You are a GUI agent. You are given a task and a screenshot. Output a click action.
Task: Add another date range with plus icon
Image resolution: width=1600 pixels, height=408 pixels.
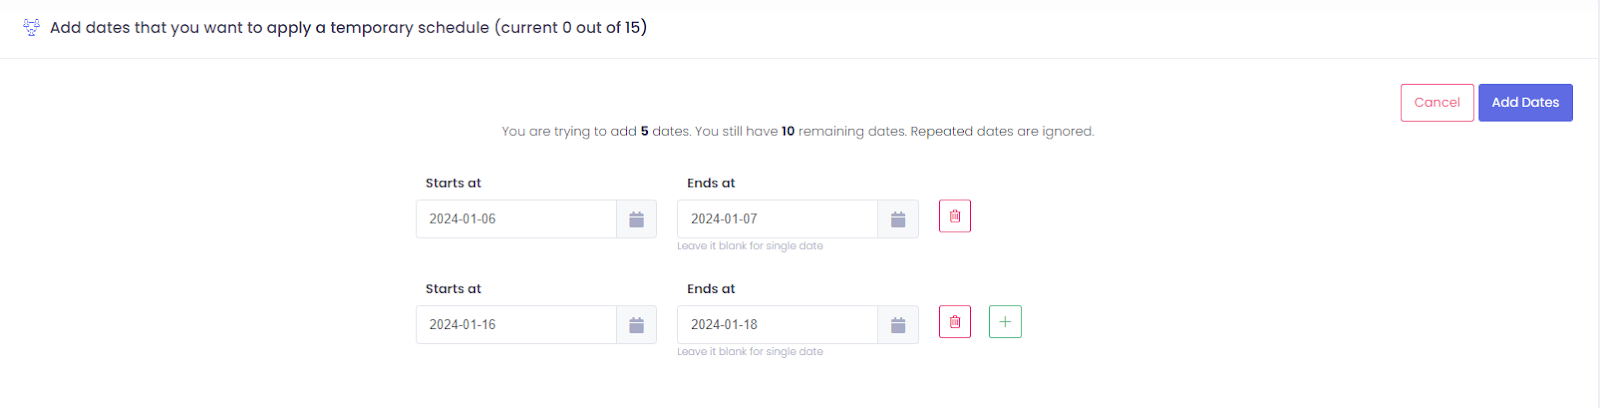pos(1005,322)
